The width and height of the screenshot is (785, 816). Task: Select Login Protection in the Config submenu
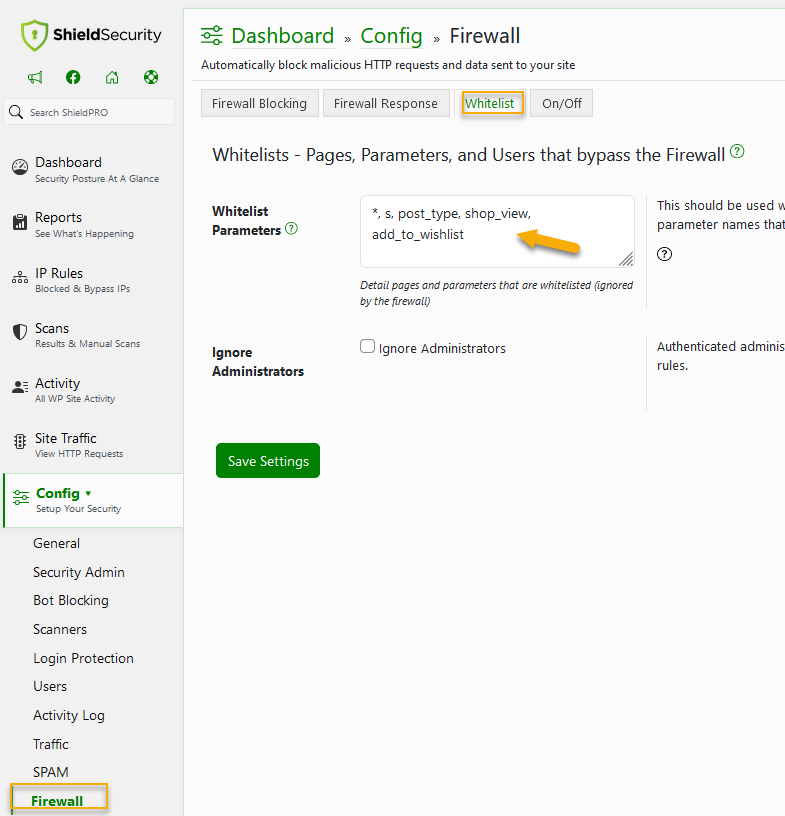coord(83,658)
